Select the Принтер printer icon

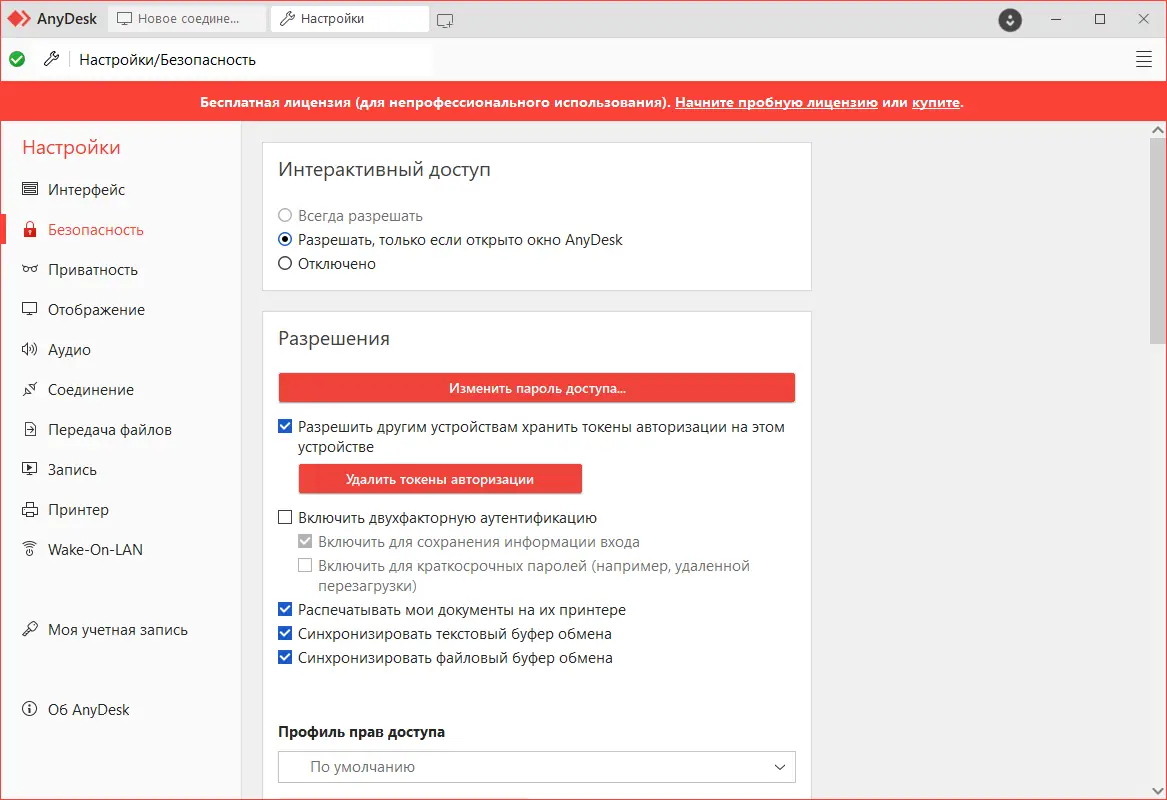click(x=27, y=509)
